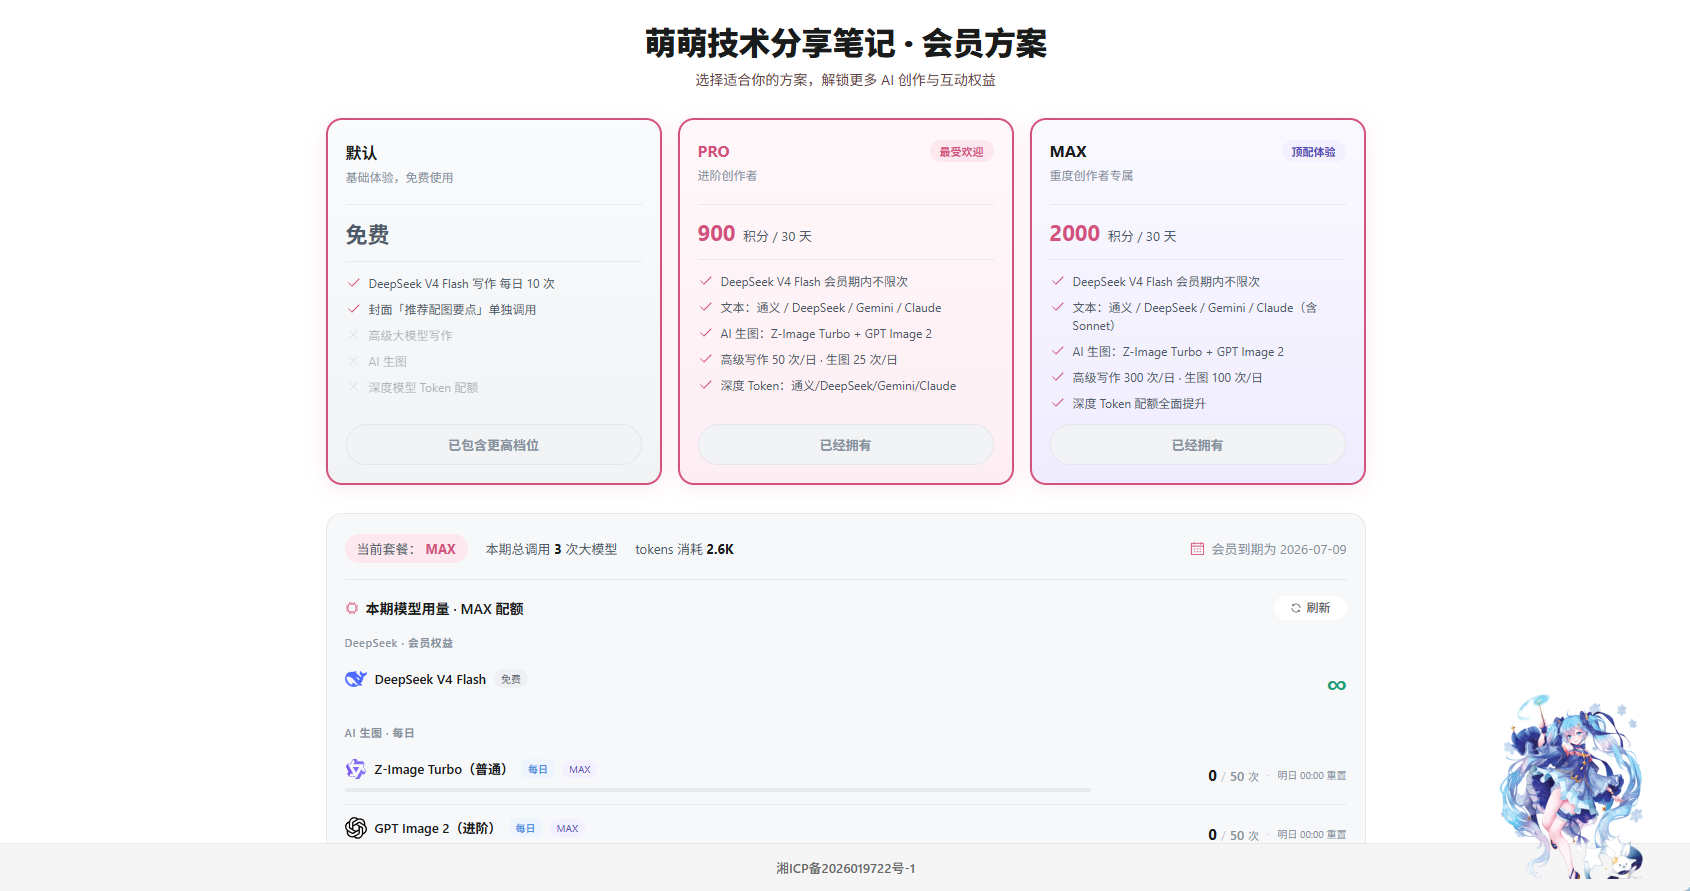The width and height of the screenshot is (1690, 891).
Task: Click the calendar icon beside membership expiry
Action: 1197,549
